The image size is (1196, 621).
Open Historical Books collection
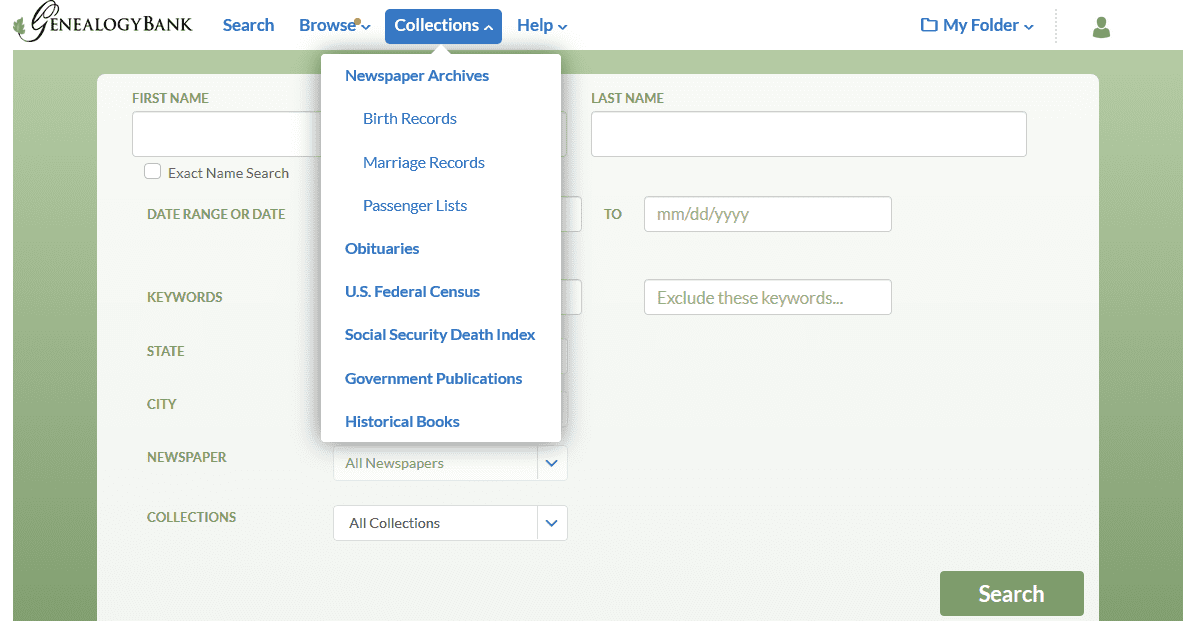pos(402,421)
